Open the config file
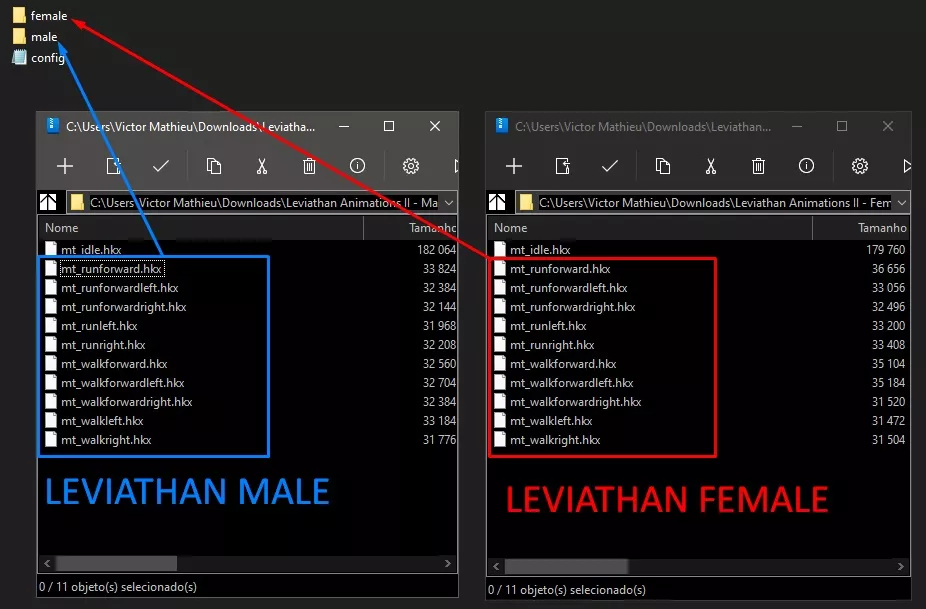Screen dimensions: 926x609 point(38,57)
